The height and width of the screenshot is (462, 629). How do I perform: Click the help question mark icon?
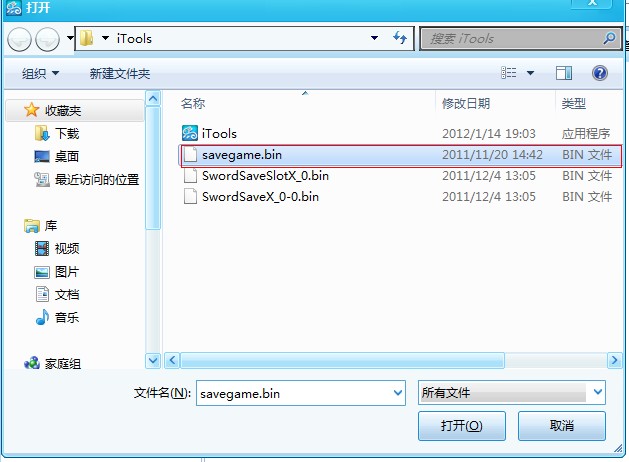(x=599, y=73)
